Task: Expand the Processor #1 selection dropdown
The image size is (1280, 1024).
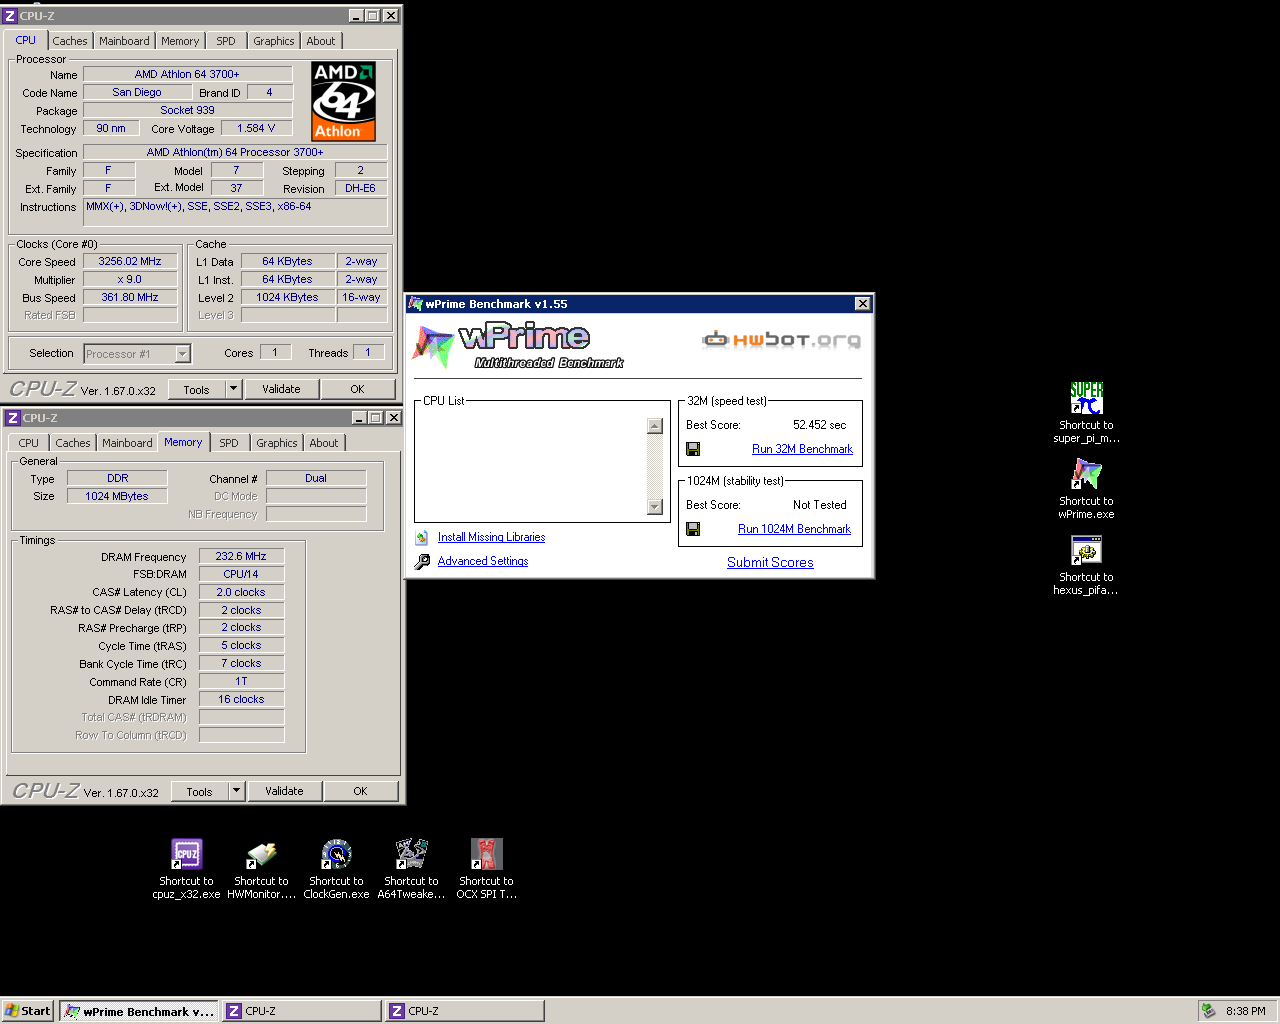Action: click(182, 354)
